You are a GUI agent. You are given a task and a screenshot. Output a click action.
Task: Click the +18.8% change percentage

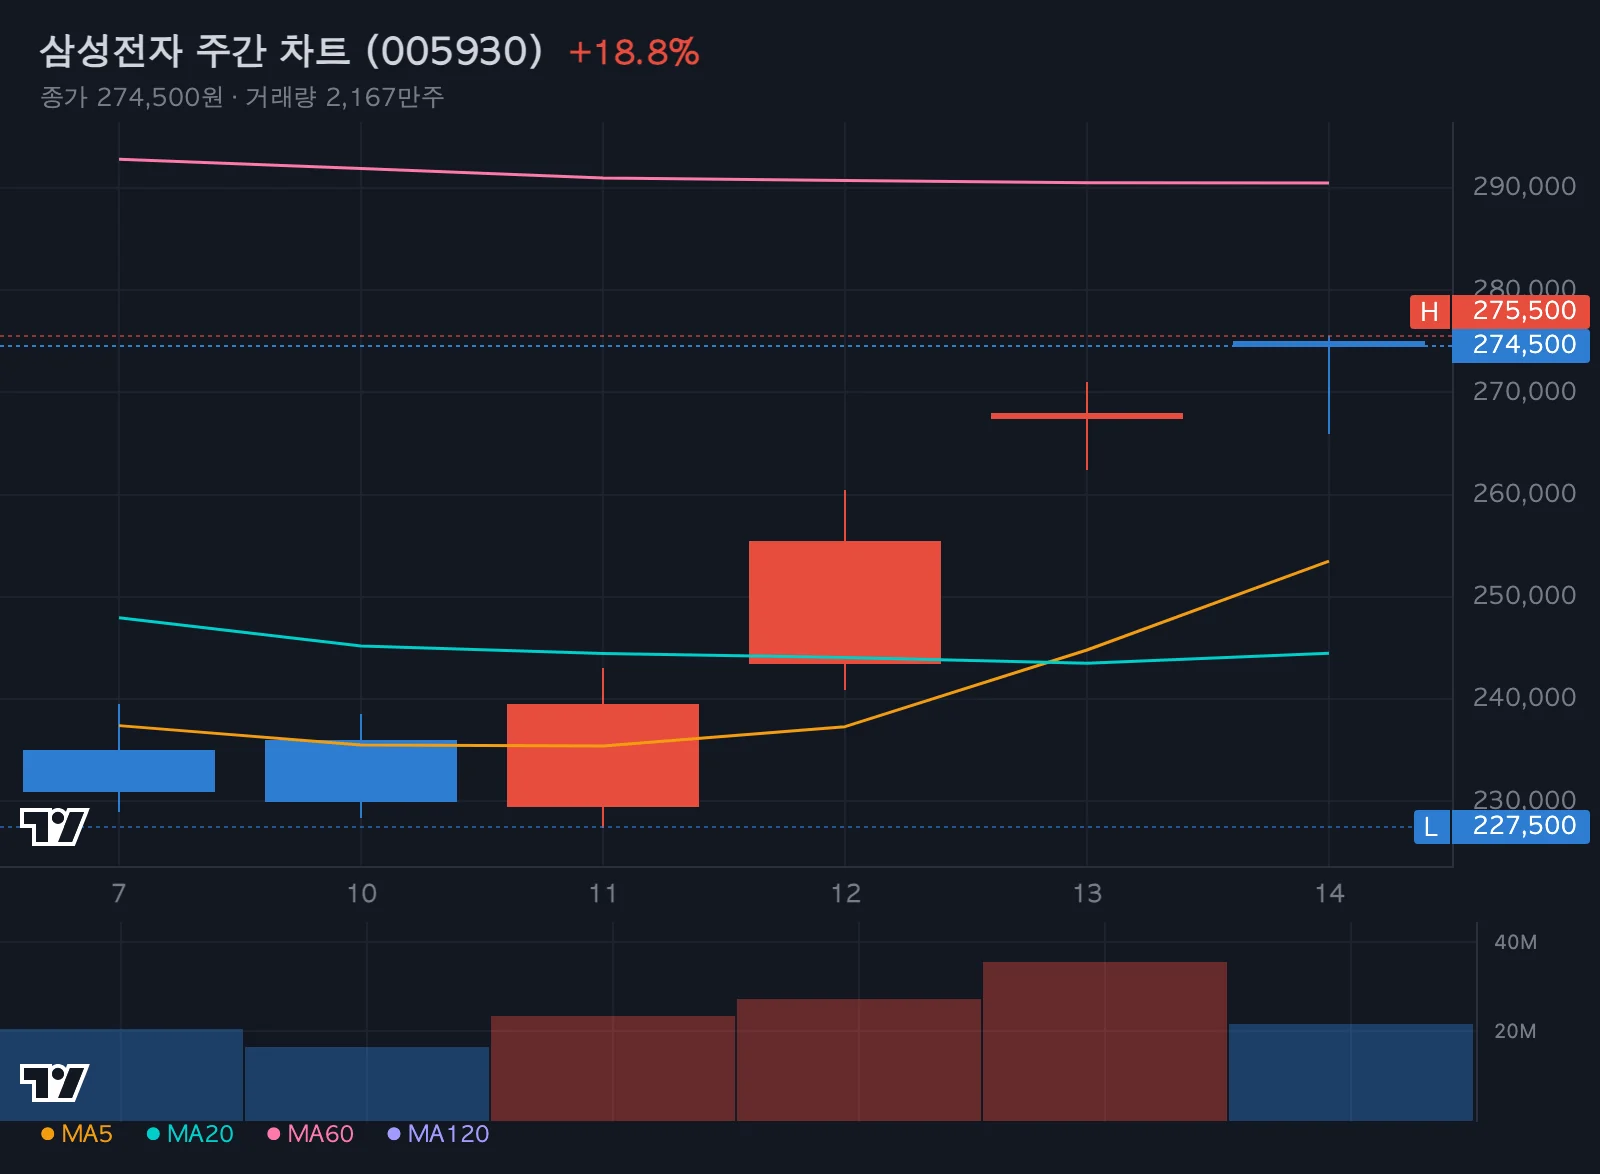[634, 52]
